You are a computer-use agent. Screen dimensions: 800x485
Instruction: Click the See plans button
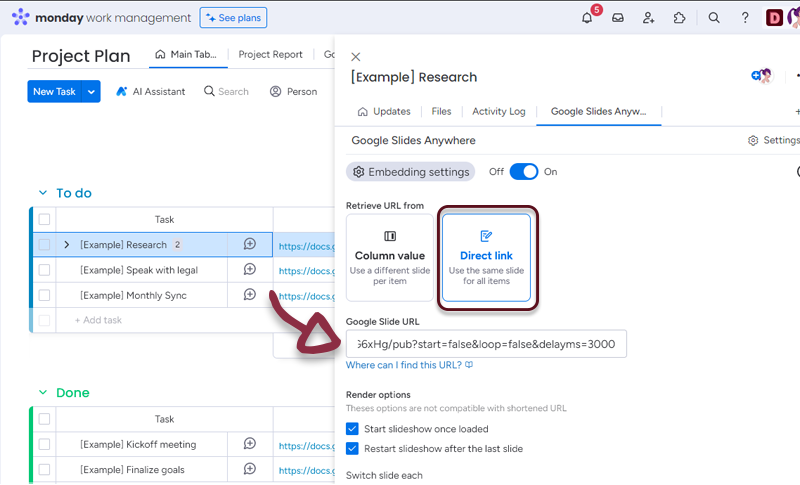[233, 18]
